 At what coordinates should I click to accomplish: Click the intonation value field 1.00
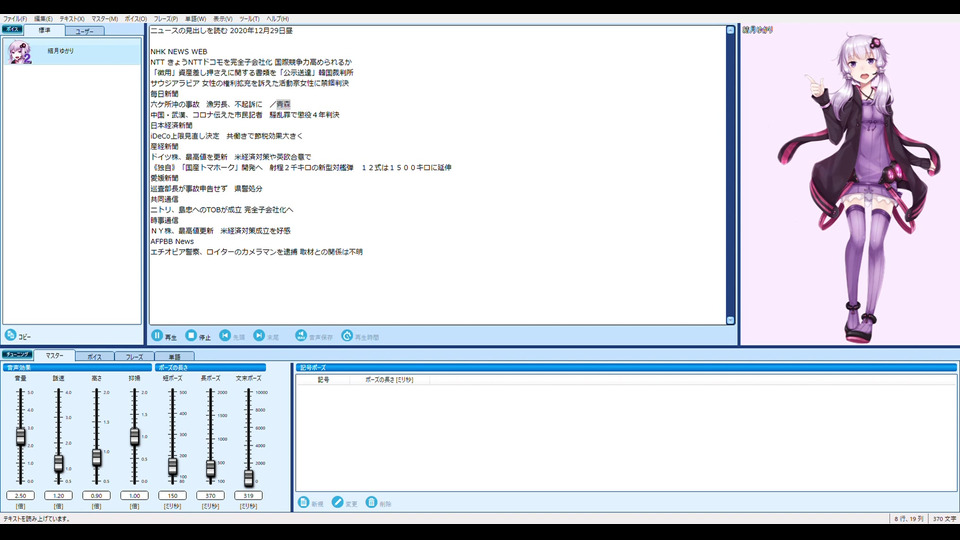[135, 495]
